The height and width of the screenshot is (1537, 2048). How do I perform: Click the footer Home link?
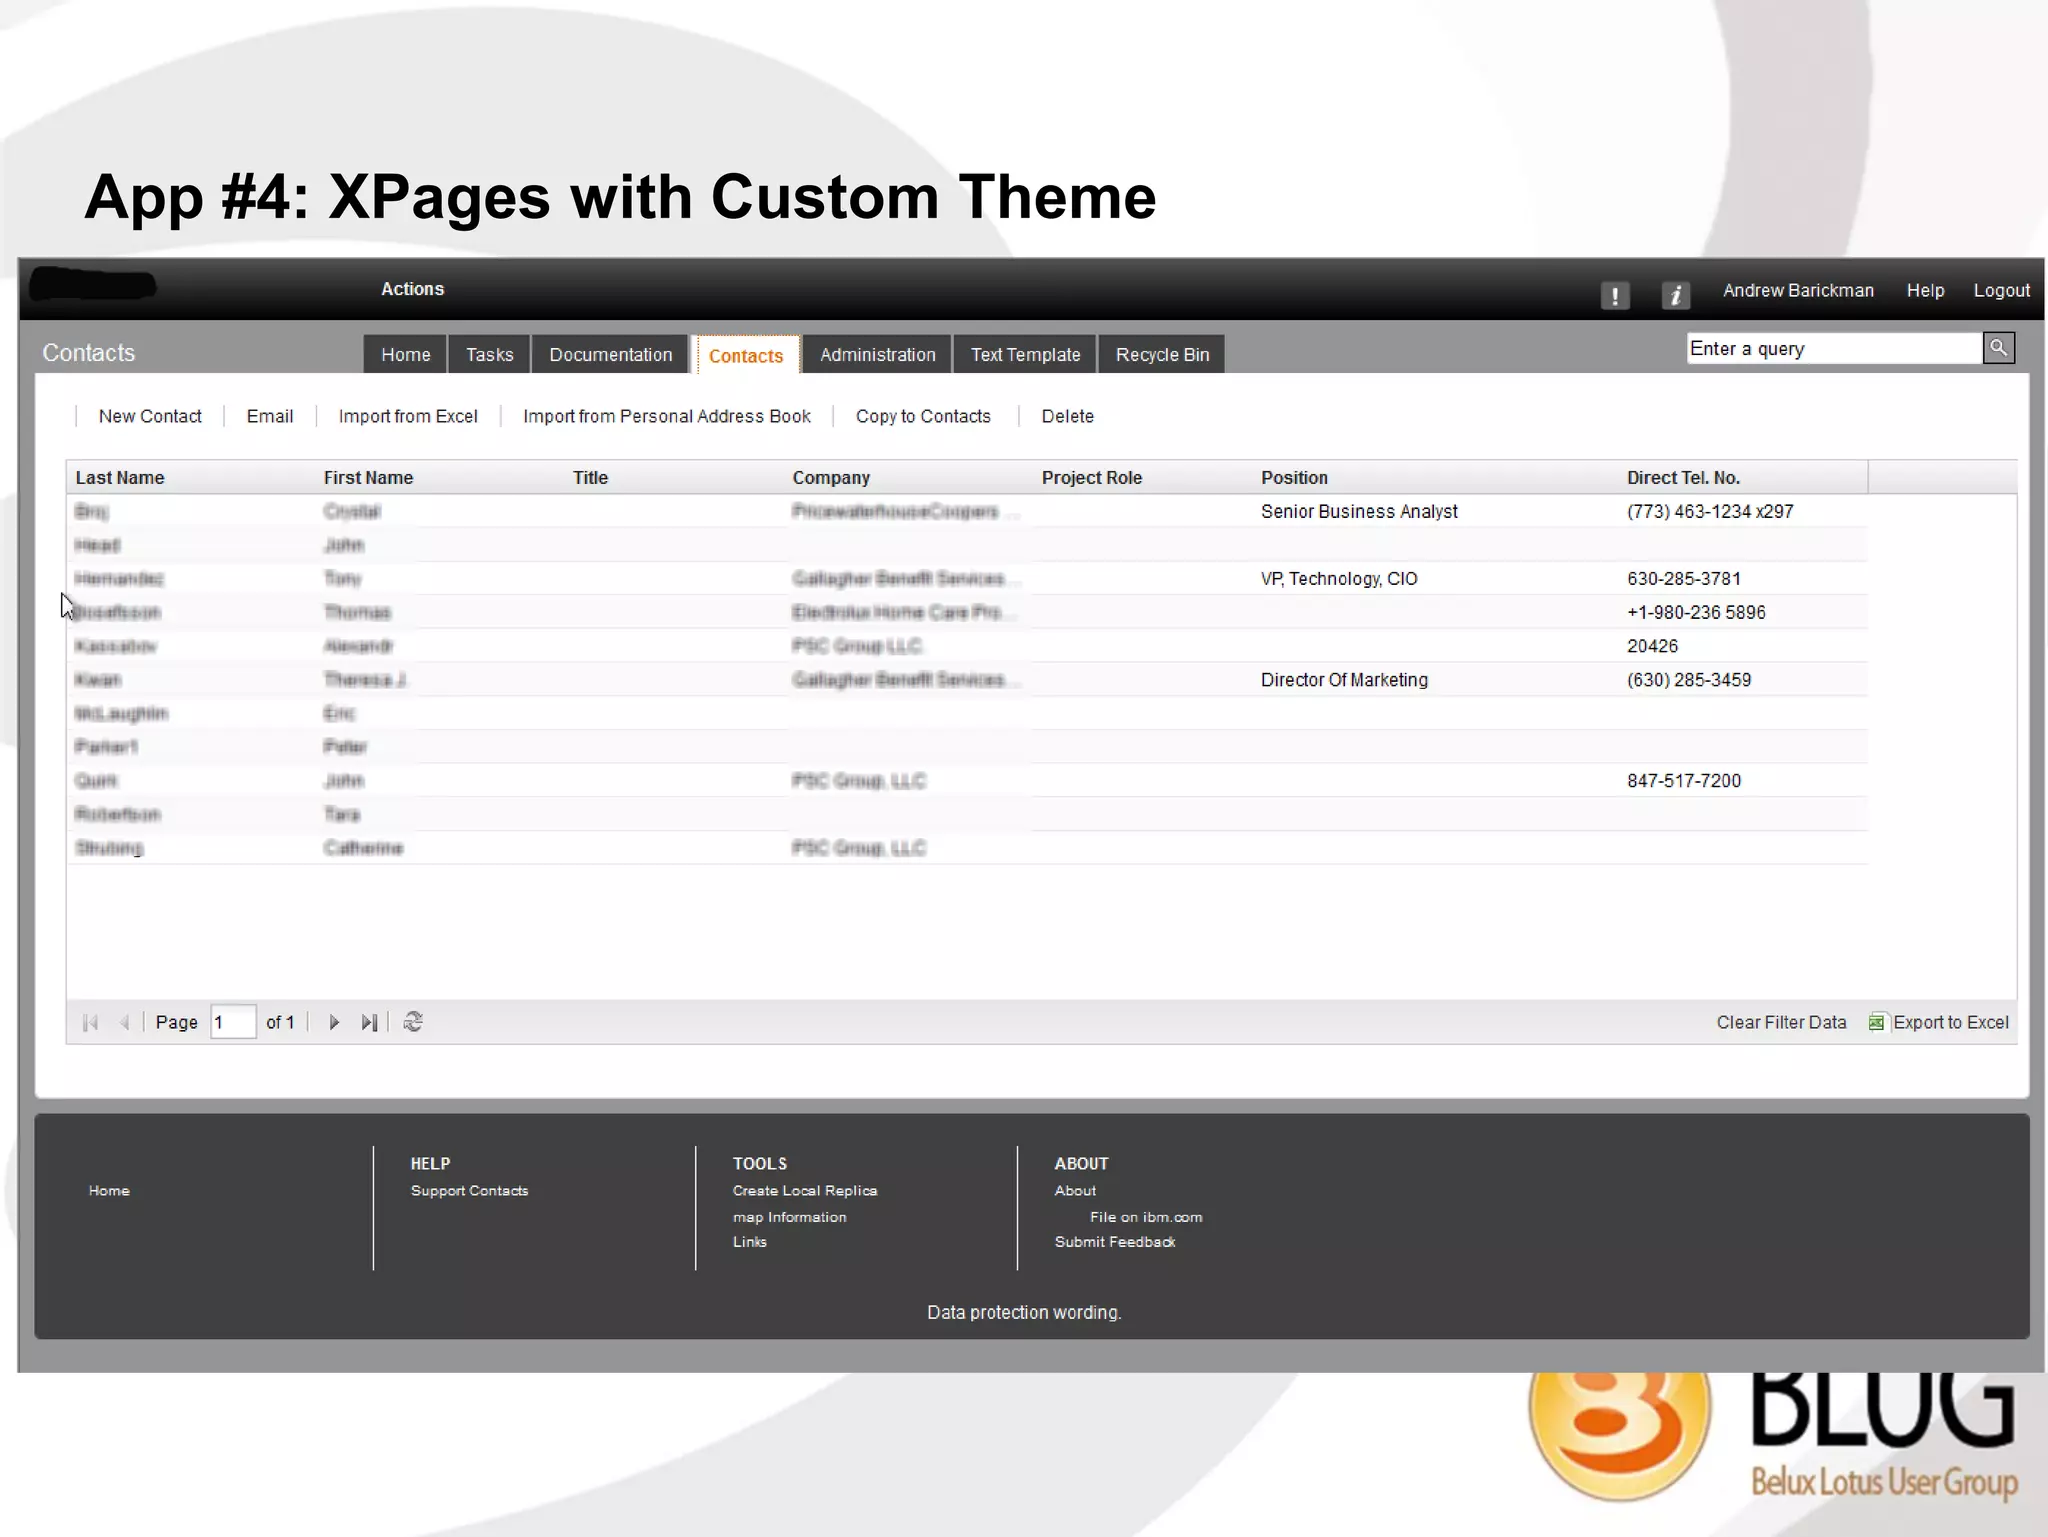coord(109,1191)
